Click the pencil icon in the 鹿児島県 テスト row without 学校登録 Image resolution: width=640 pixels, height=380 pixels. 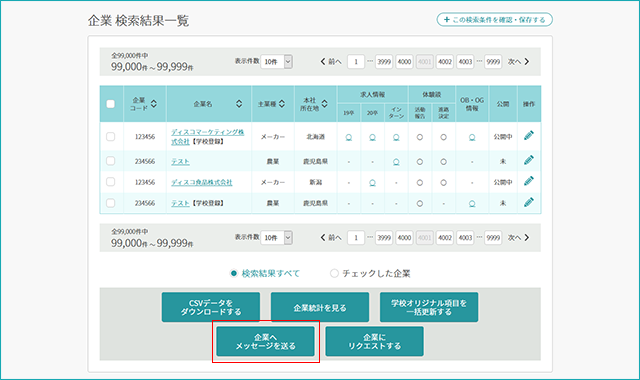[x=529, y=160]
